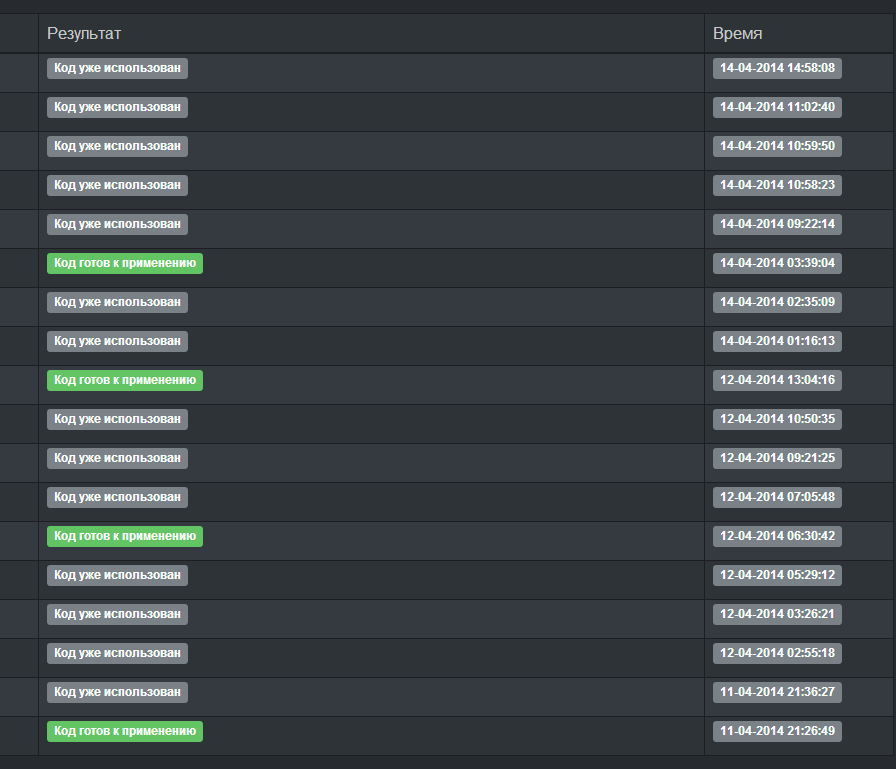
Task: Select timestamp 12-04-2014 06:30:42
Action: coord(777,536)
